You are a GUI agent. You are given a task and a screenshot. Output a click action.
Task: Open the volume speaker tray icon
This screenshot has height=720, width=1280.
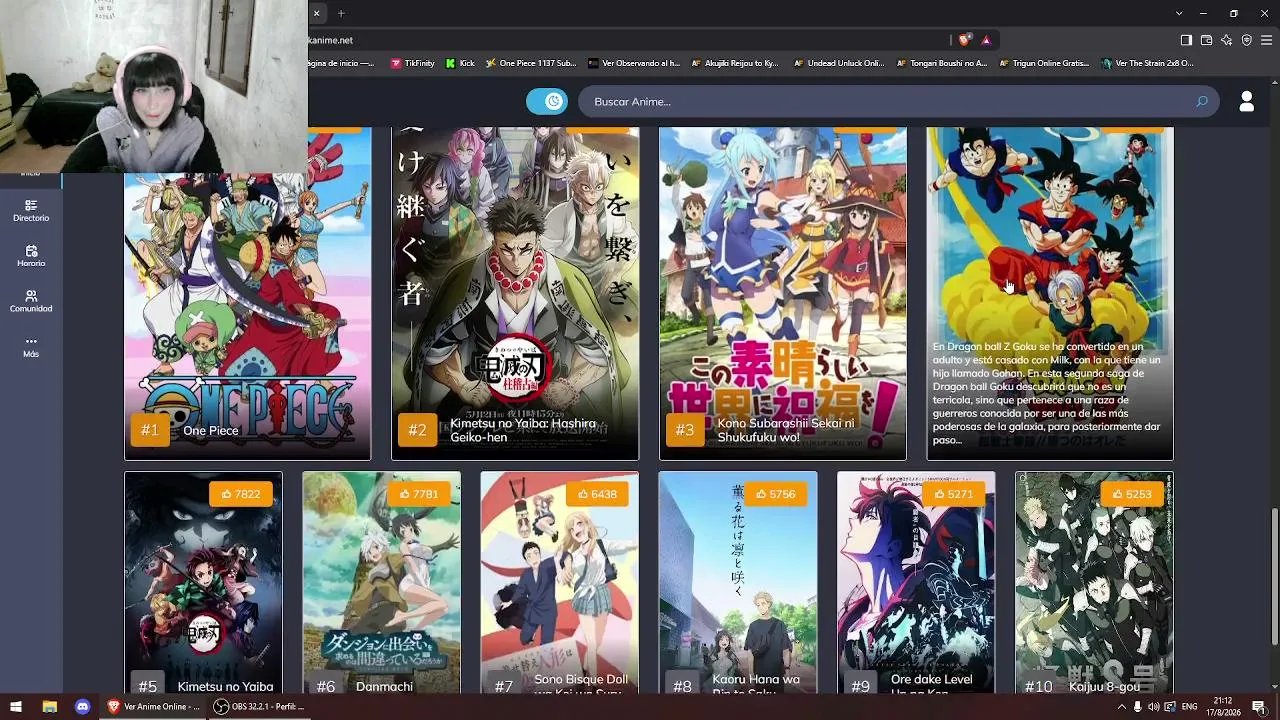[1153, 707]
